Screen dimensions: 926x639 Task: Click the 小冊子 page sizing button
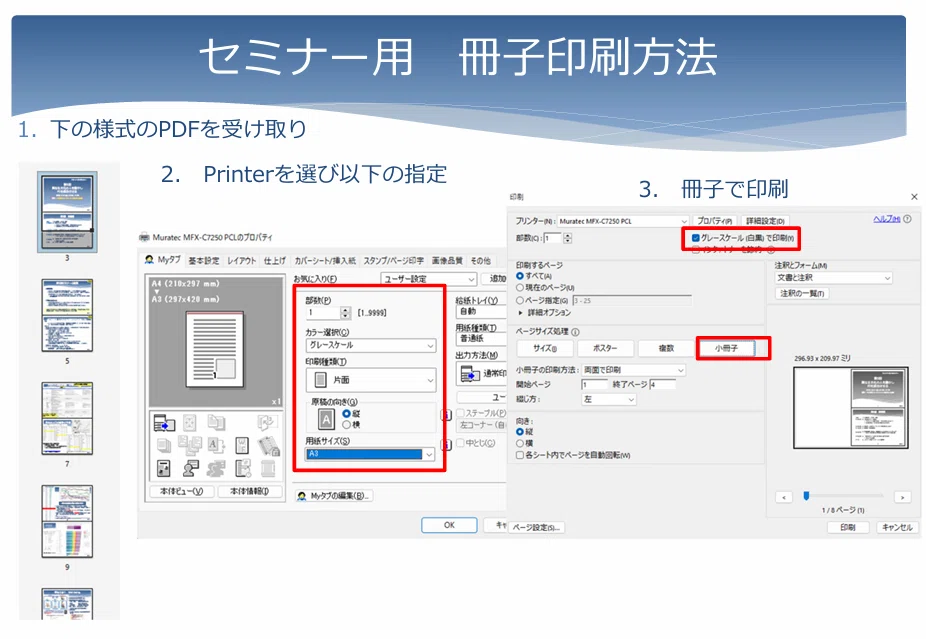tap(726, 348)
